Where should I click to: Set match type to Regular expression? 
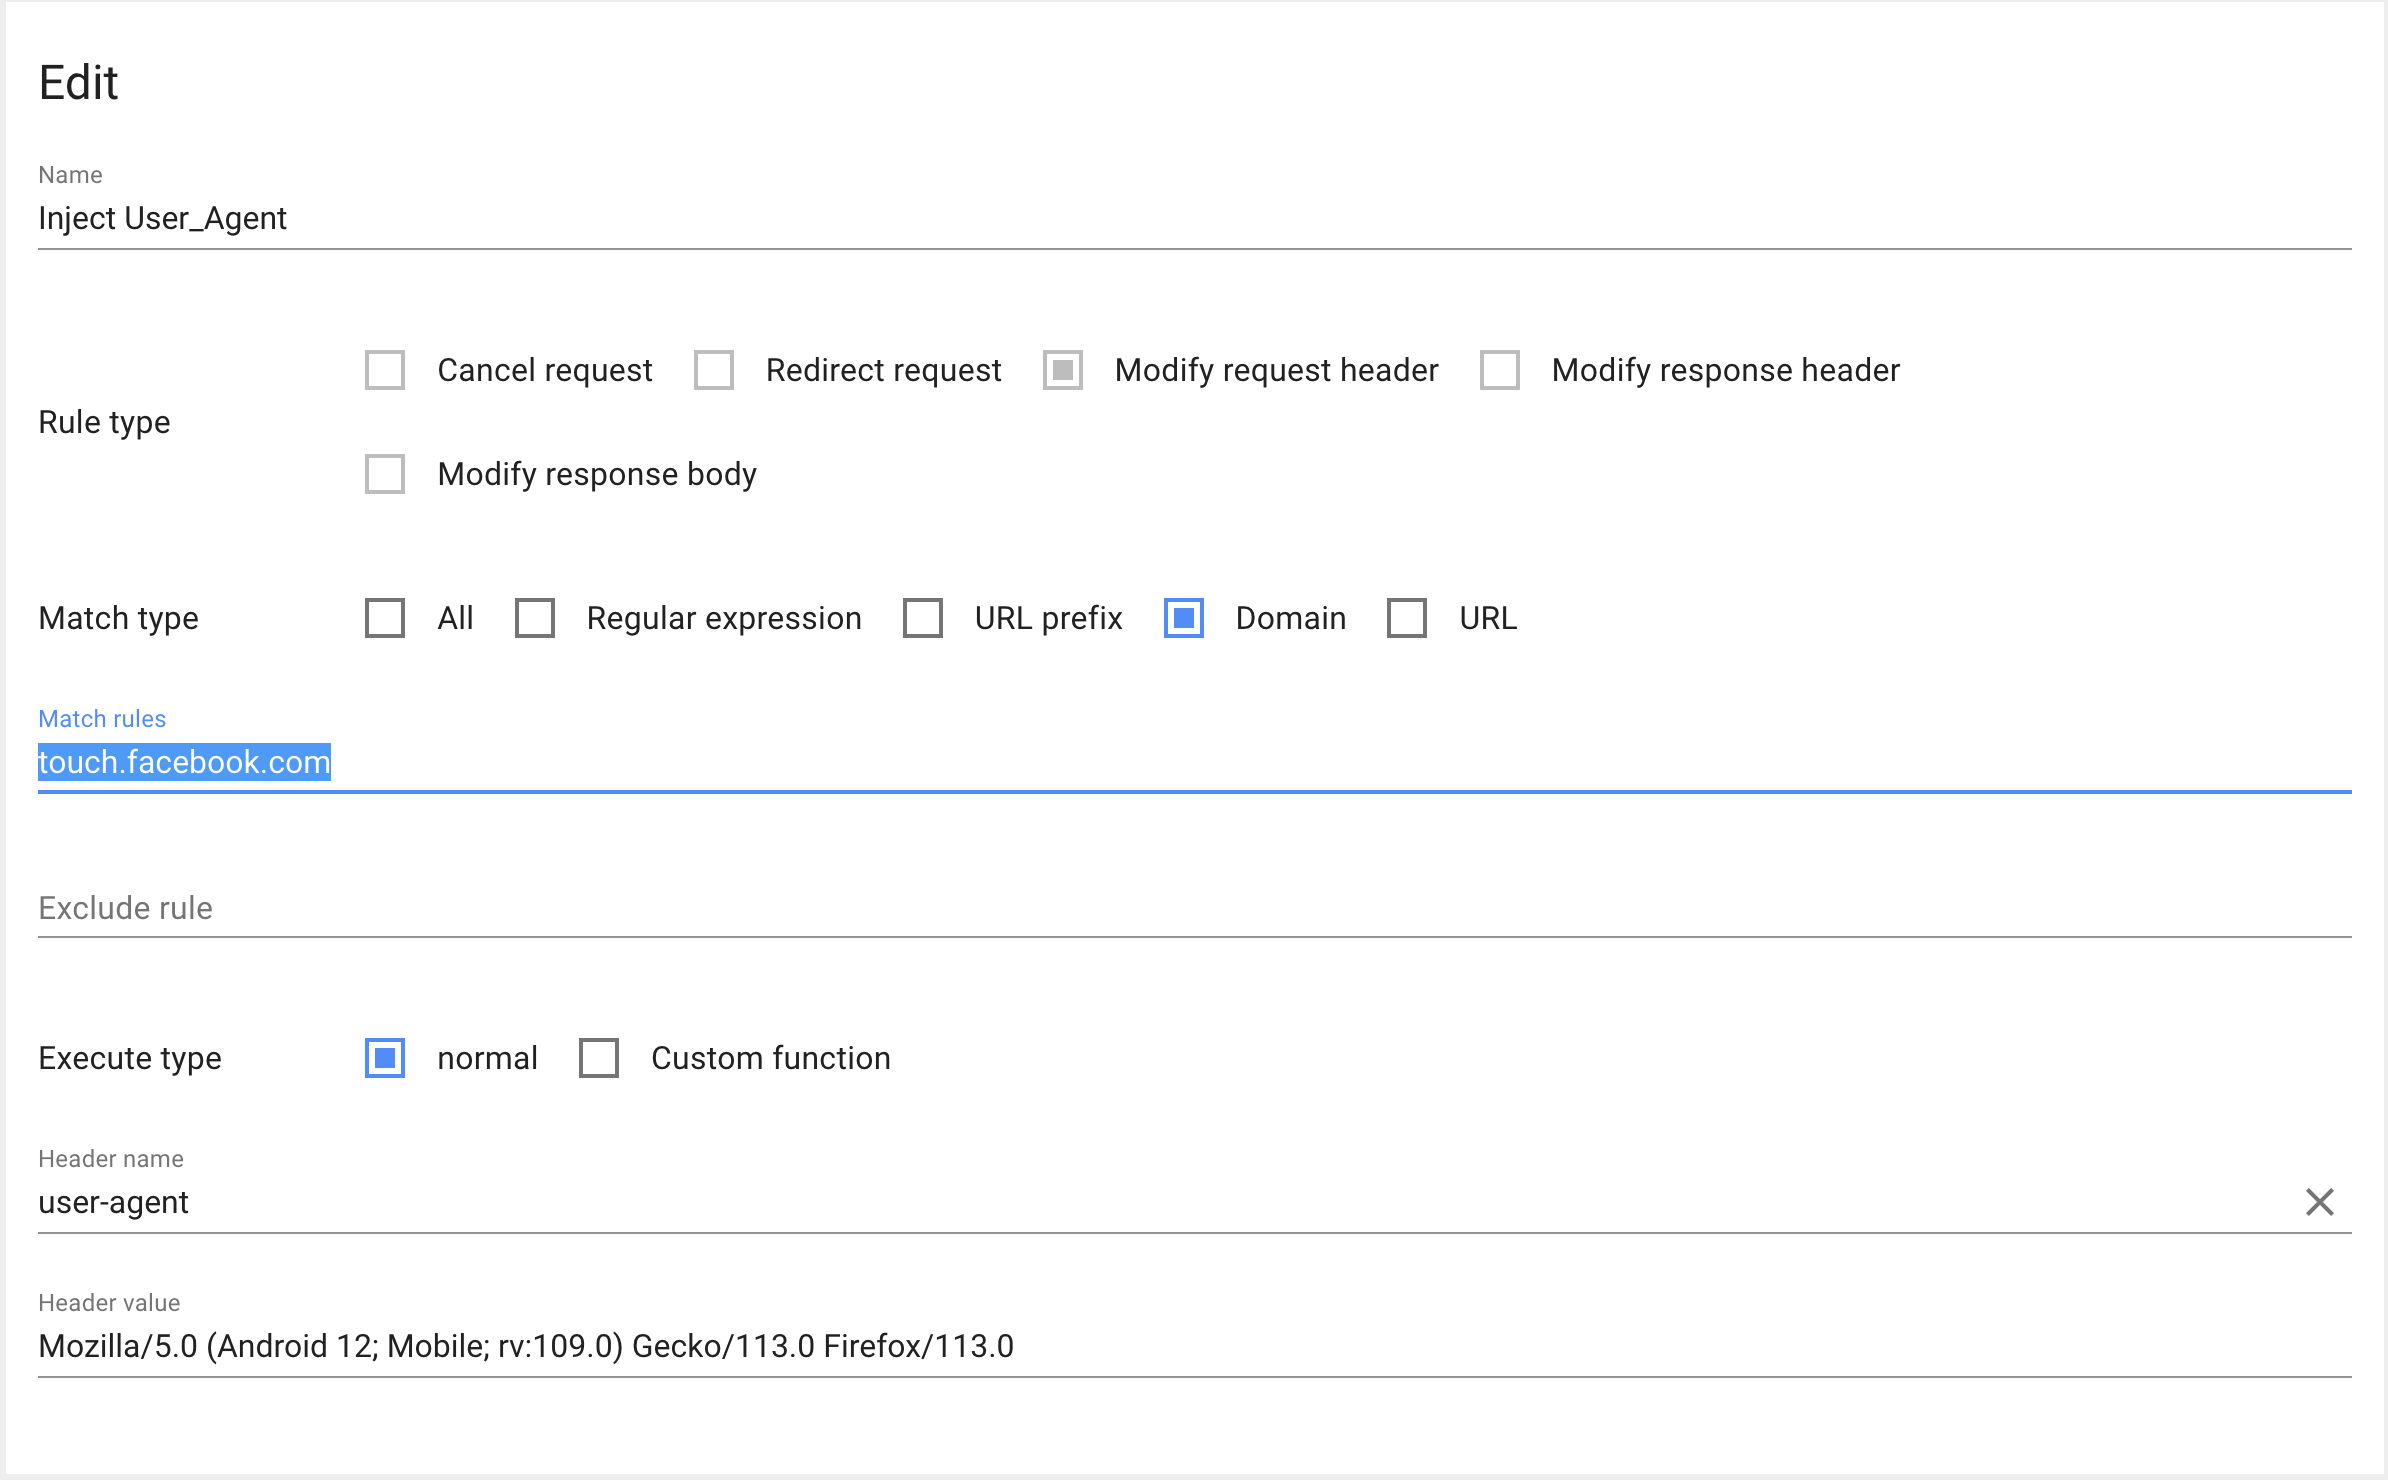[535, 618]
